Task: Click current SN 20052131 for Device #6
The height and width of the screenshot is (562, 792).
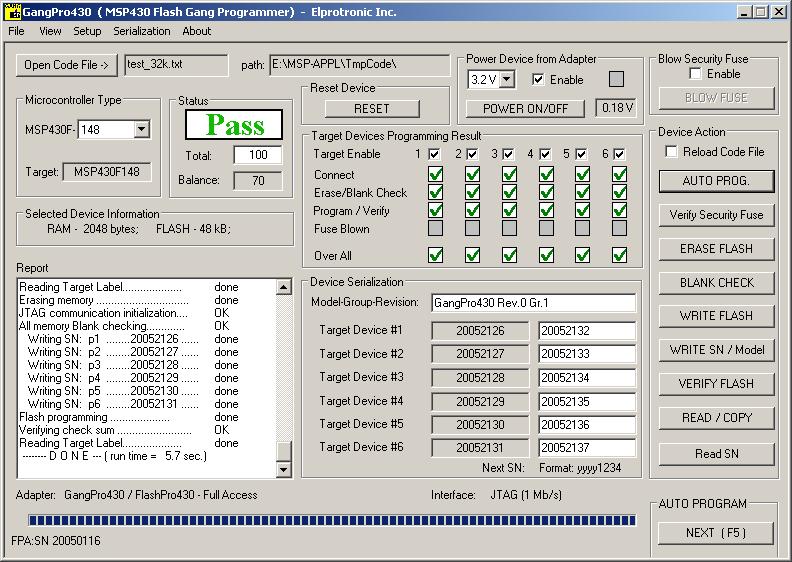Action: (x=480, y=447)
